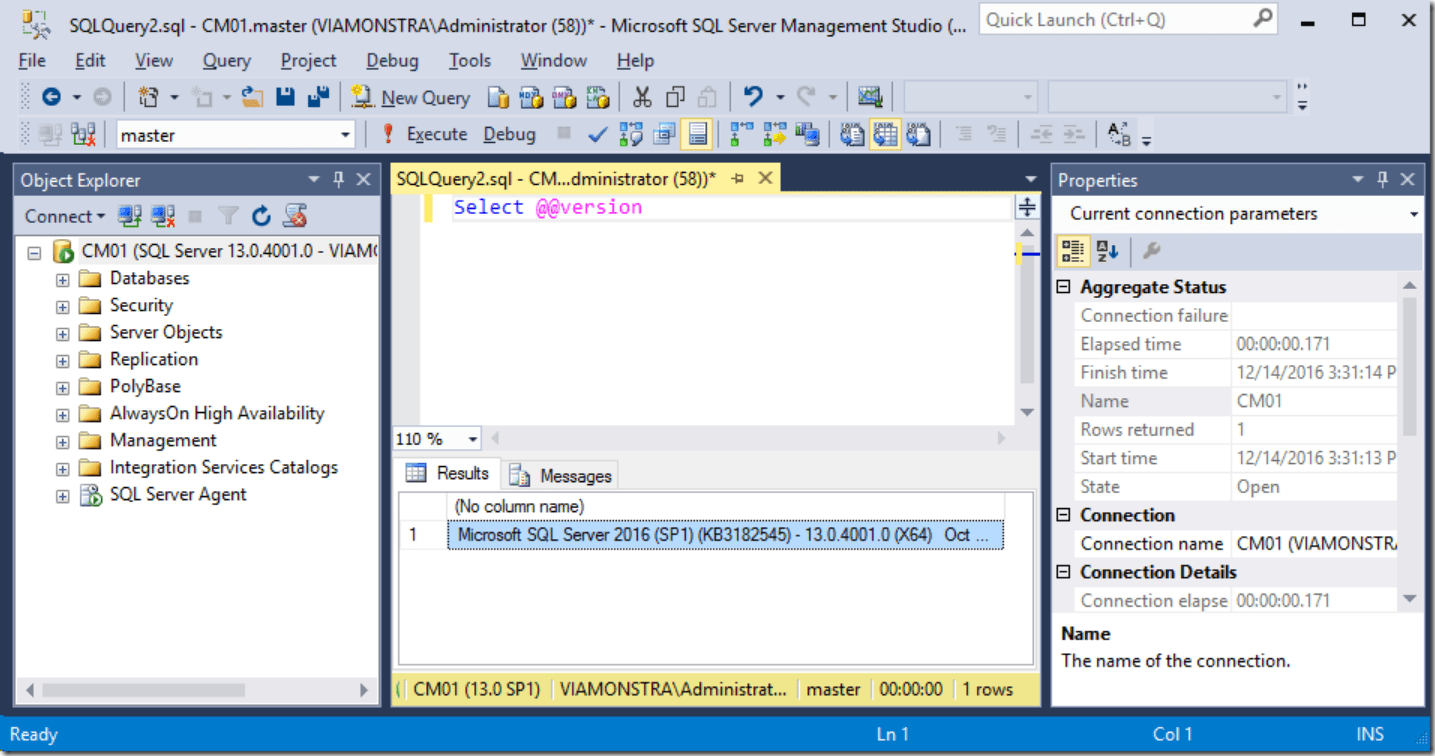Click the Save floppy disk icon
1435x756 pixels.
[285, 97]
